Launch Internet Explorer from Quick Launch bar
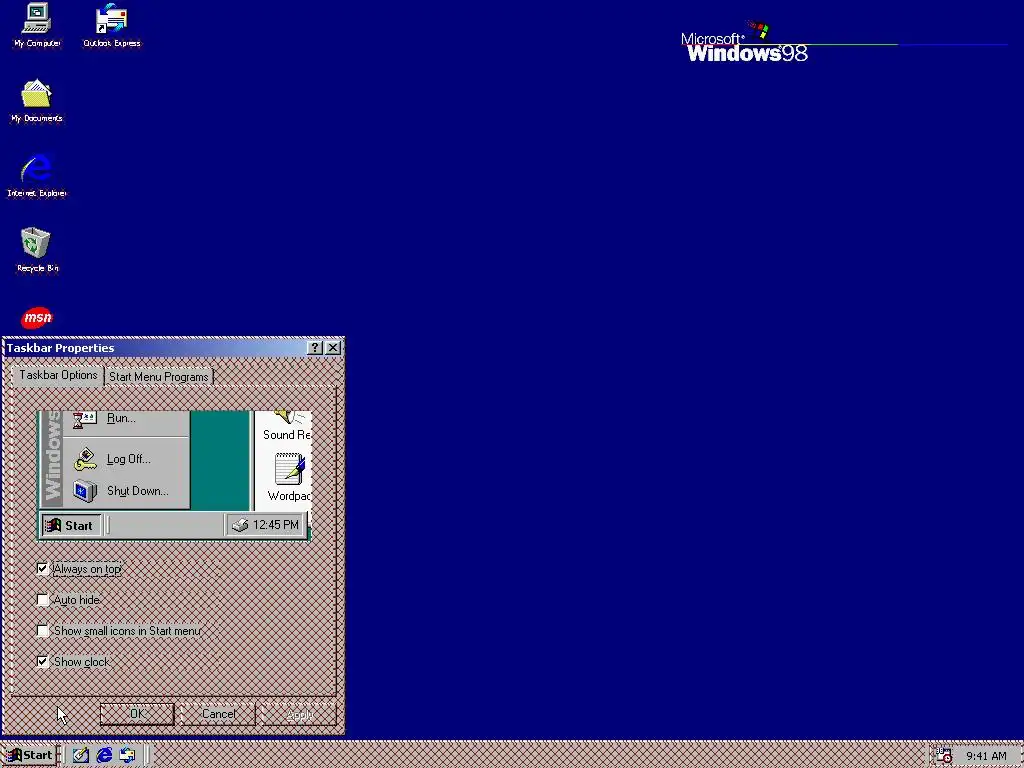This screenshot has height=768, width=1024. point(104,755)
